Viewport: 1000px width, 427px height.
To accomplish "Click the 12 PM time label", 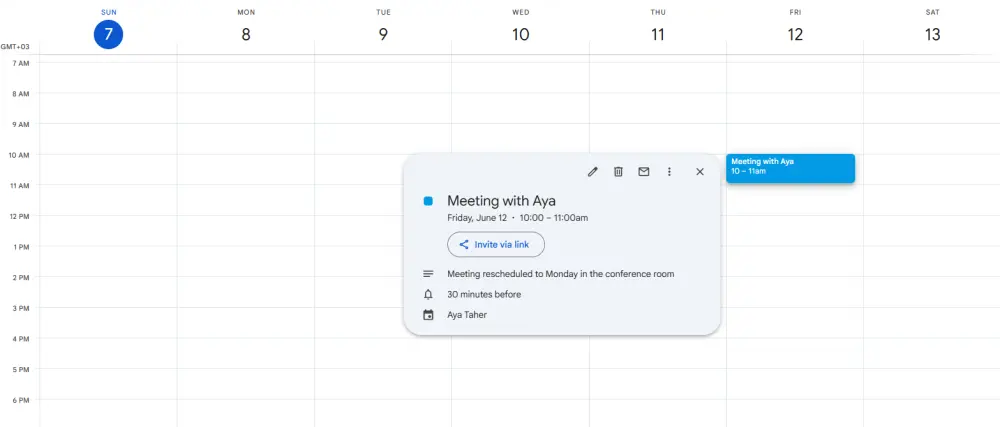I will 20,216.
